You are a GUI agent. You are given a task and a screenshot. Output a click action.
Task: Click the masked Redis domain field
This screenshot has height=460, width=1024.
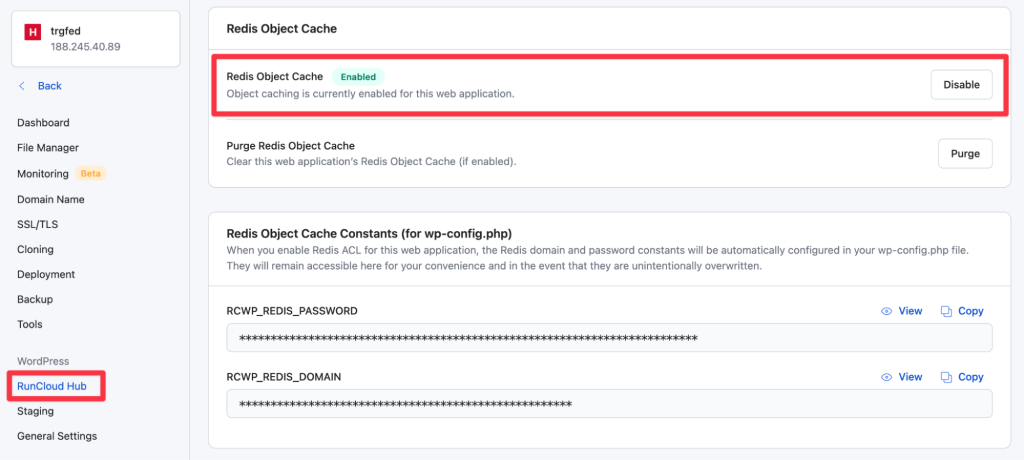pos(609,404)
